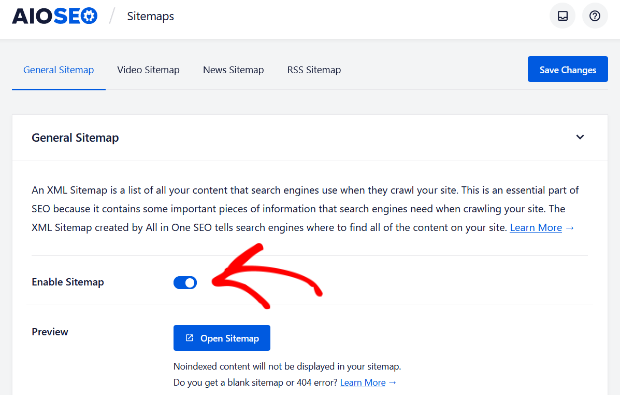
Task: Click the Enable Sitemap label
Action: 68,282
